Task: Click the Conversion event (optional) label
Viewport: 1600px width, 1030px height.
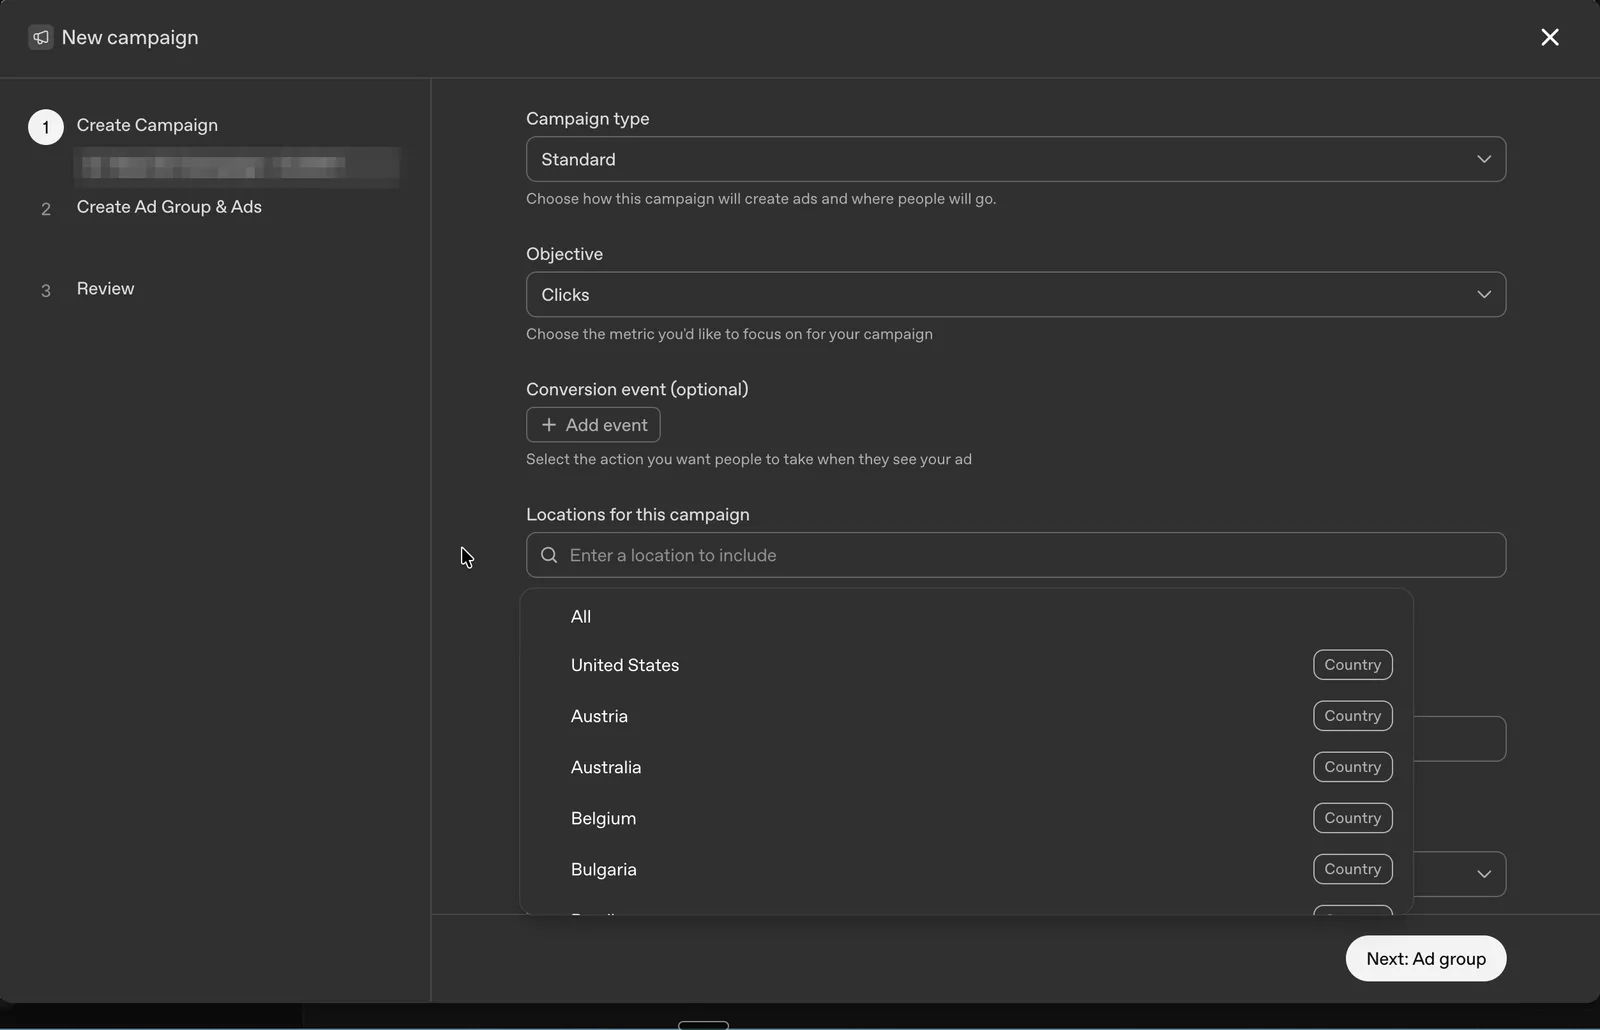Action: [637, 389]
